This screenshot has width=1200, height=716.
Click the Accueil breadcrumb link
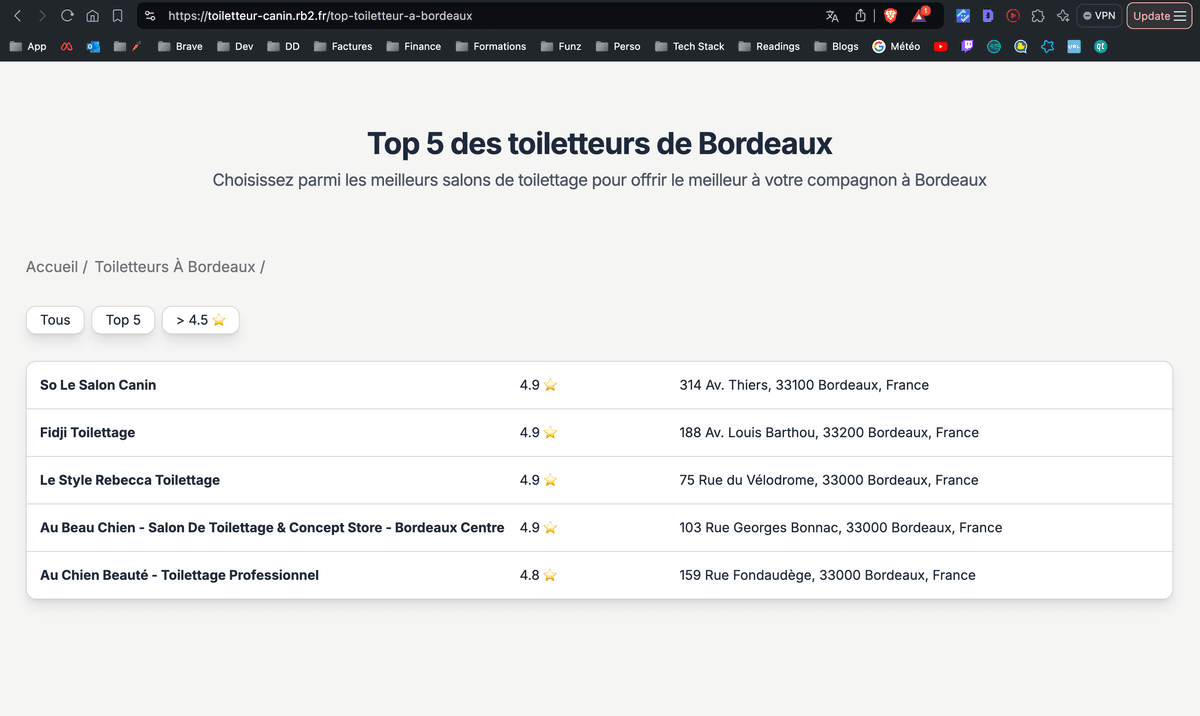(x=51, y=267)
